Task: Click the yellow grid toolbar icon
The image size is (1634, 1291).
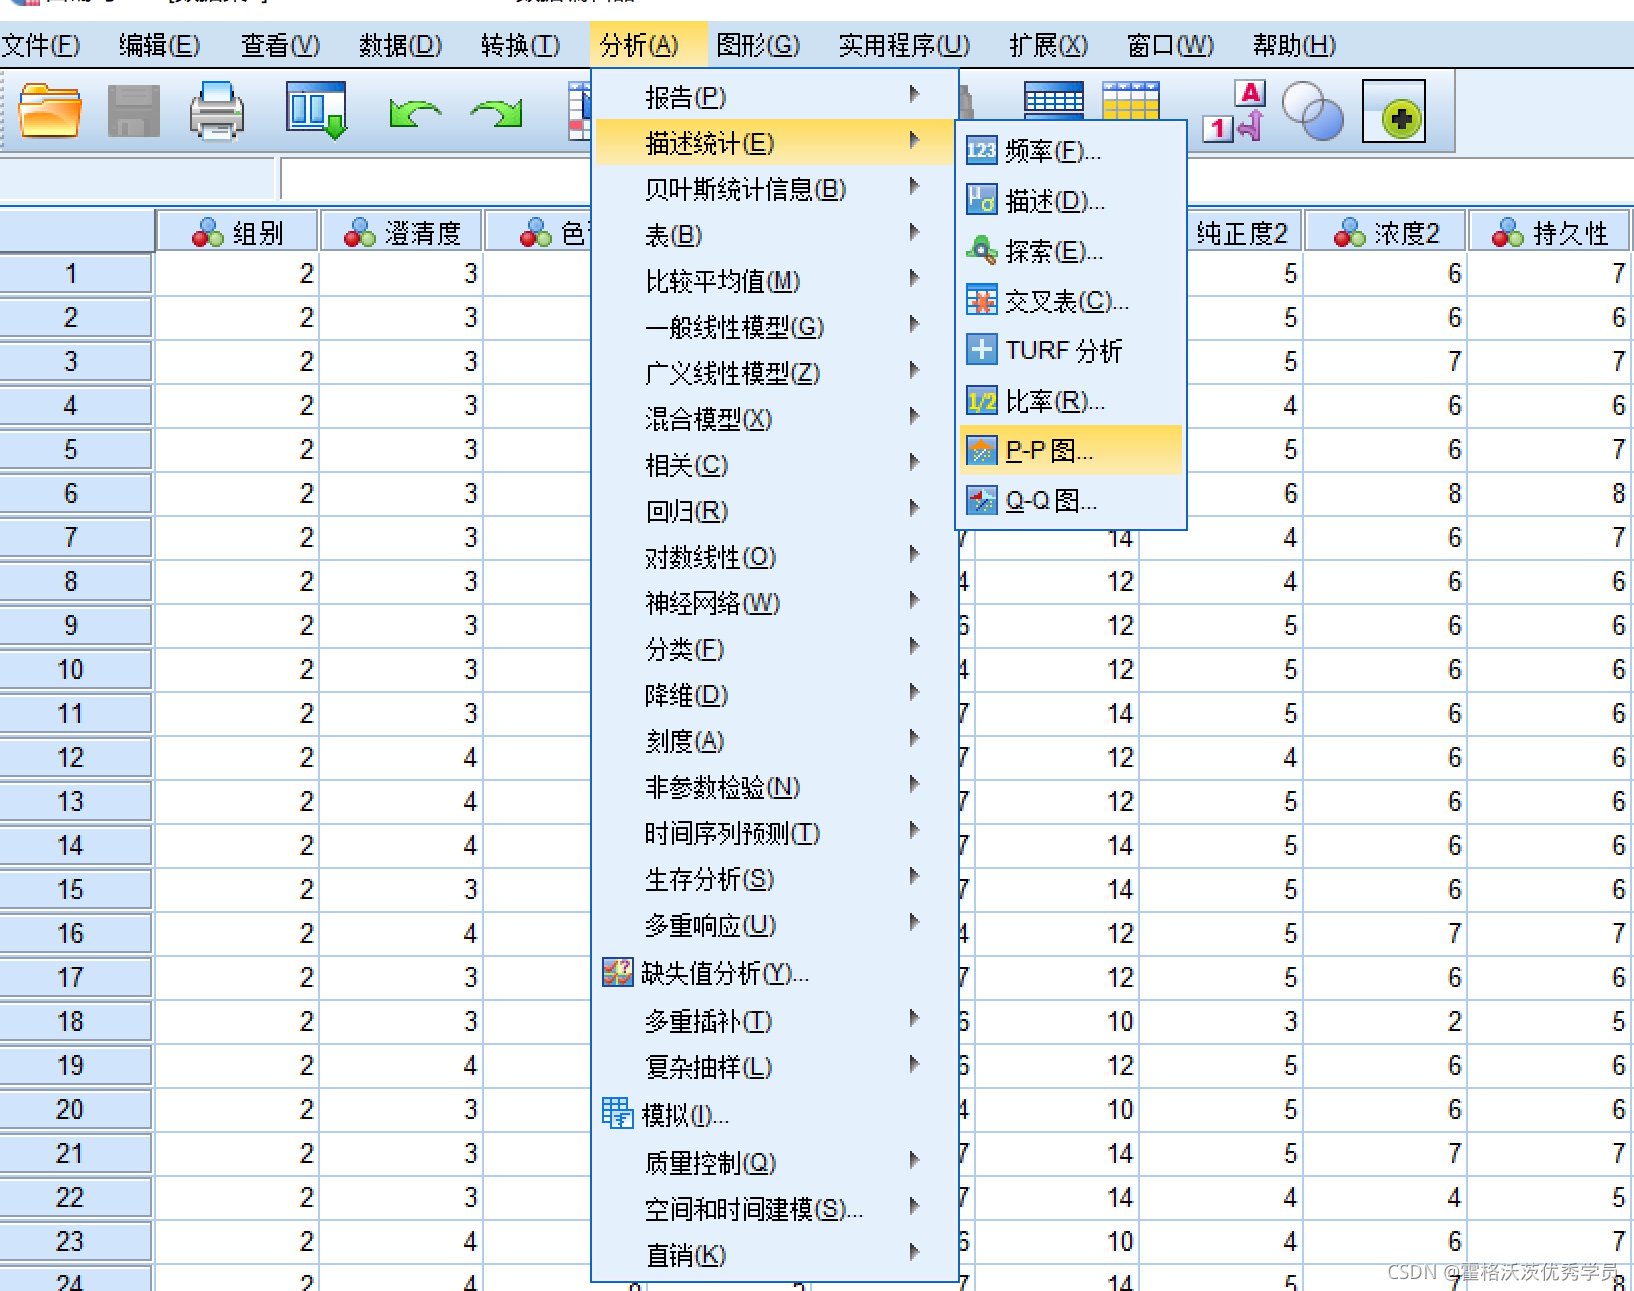Action: pos(1131,100)
